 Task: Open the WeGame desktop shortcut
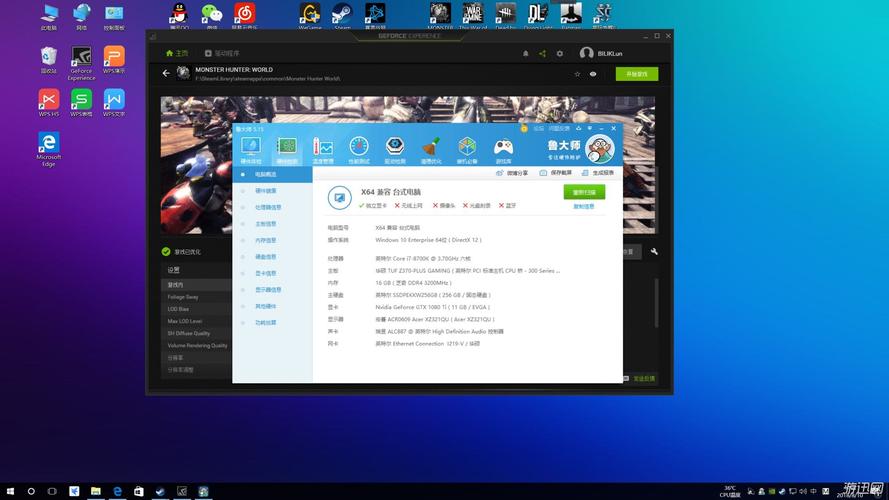coord(310,15)
